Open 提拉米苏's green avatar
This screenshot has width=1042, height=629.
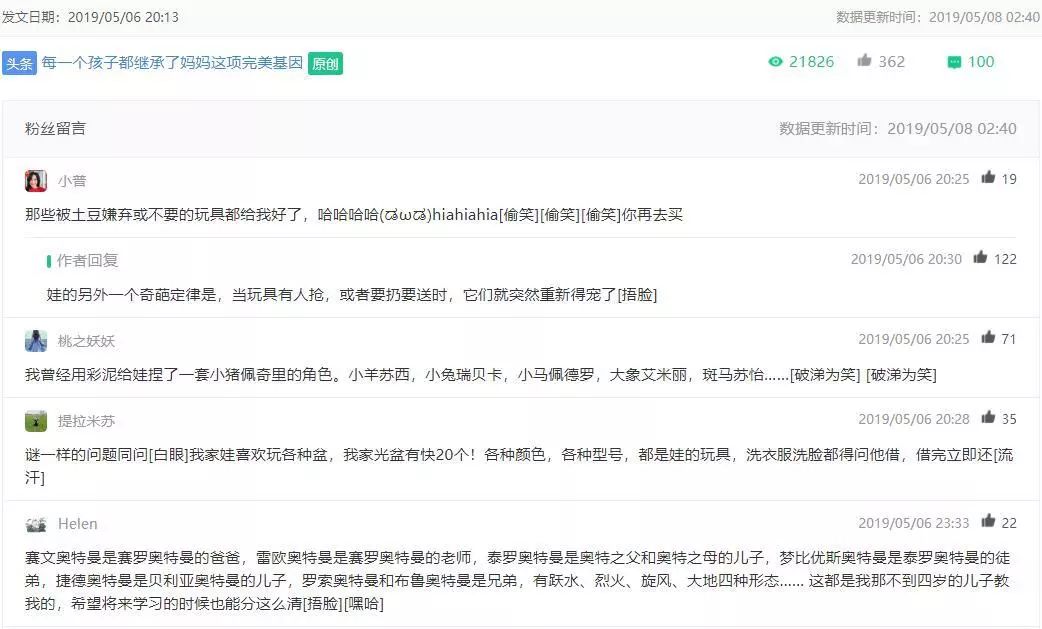pos(36,421)
